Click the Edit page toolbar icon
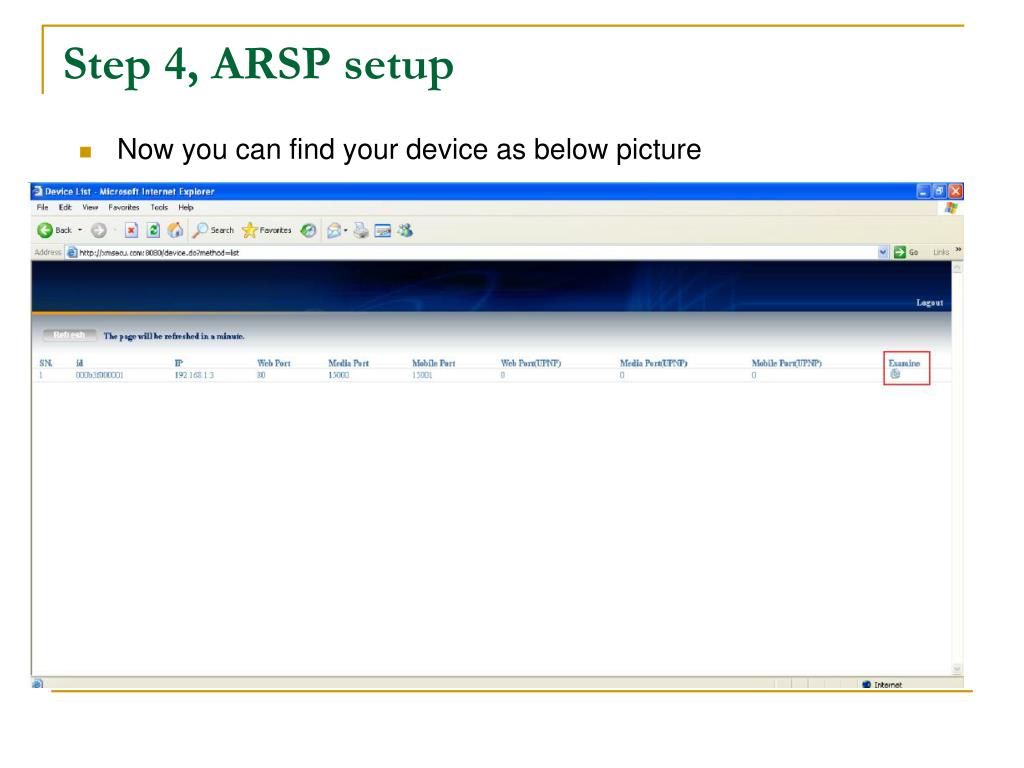 pyautogui.click(x=383, y=231)
